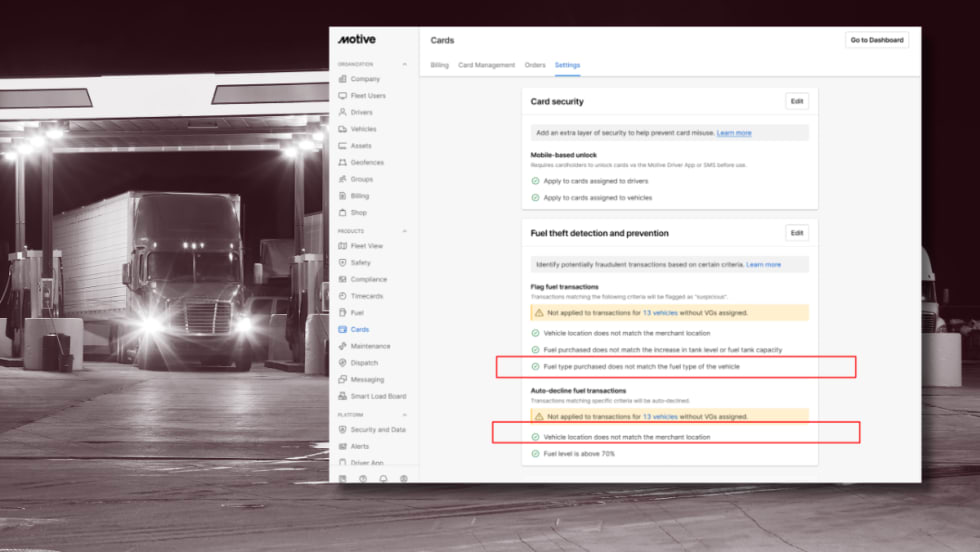Open the Smart Load Board
Image resolution: width=980 pixels, height=552 pixels.
(378, 396)
